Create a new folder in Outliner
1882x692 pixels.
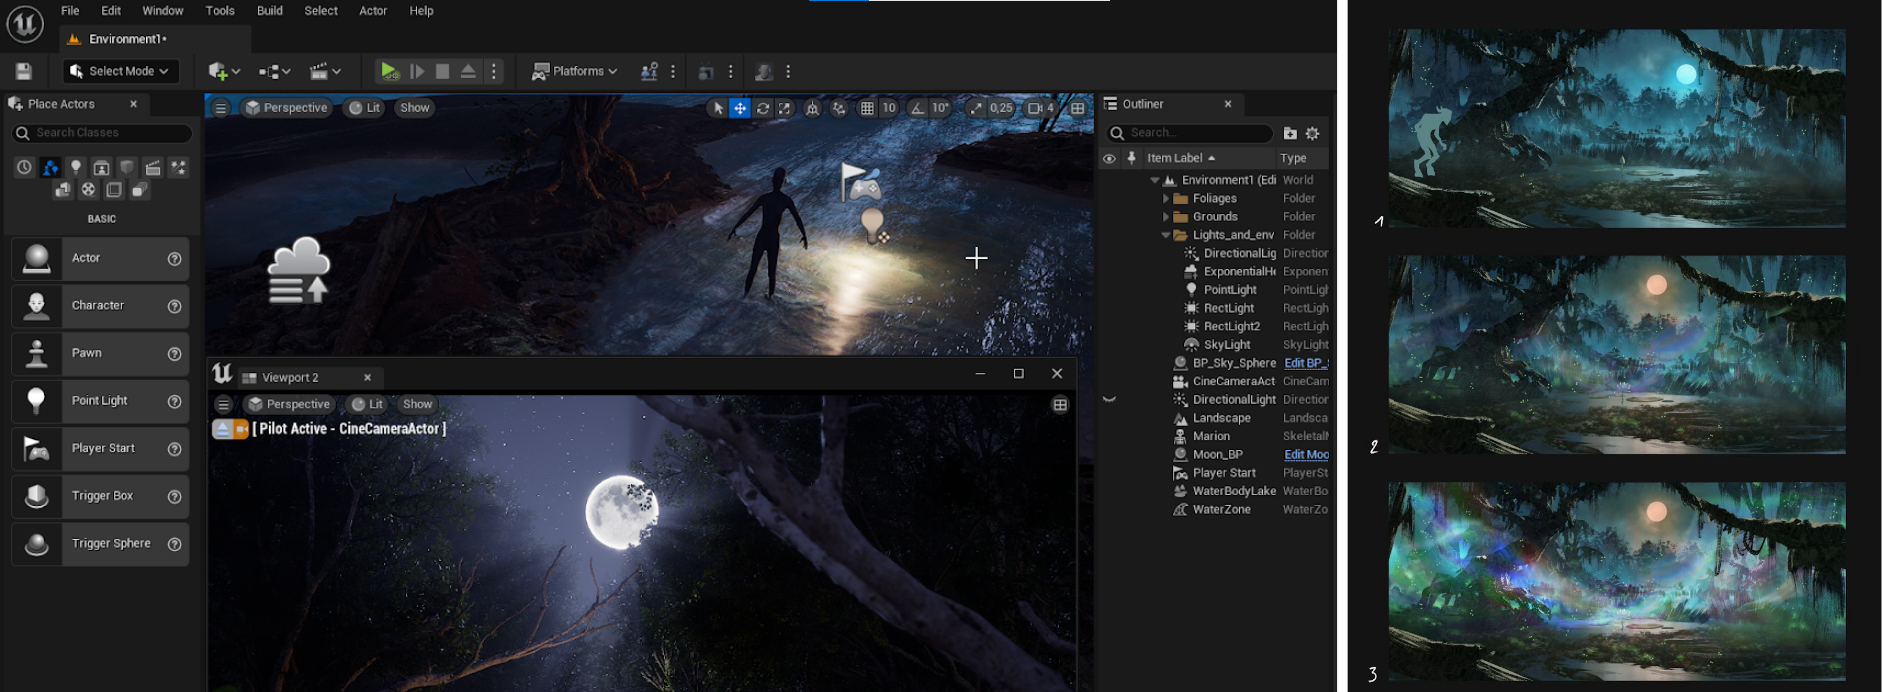pyautogui.click(x=1290, y=133)
